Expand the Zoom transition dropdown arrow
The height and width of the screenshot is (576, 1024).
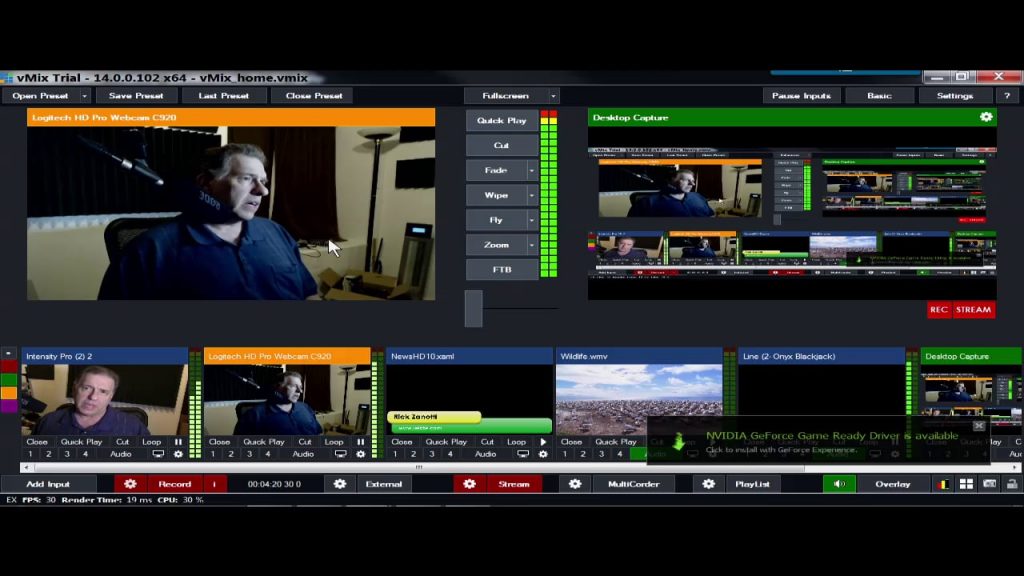pos(532,245)
